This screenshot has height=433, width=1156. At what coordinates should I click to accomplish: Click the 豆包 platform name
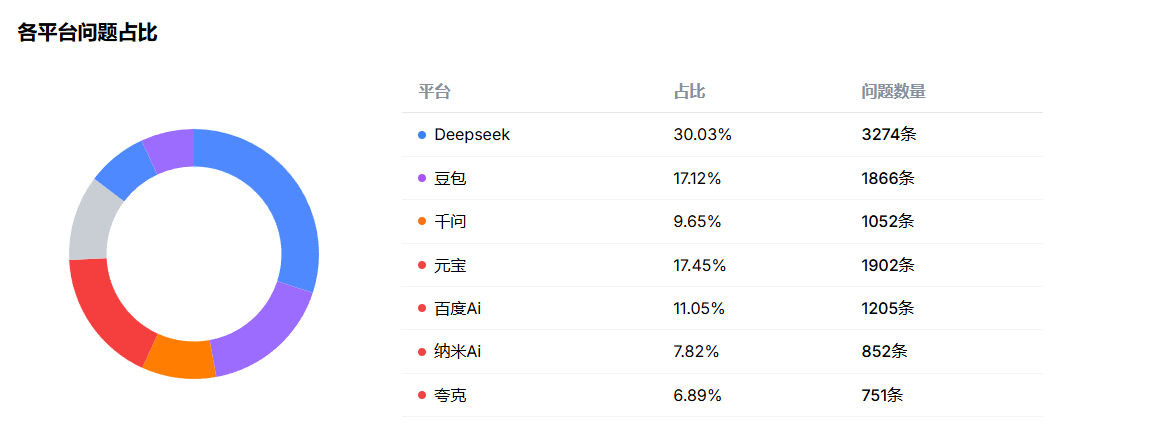coord(450,178)
